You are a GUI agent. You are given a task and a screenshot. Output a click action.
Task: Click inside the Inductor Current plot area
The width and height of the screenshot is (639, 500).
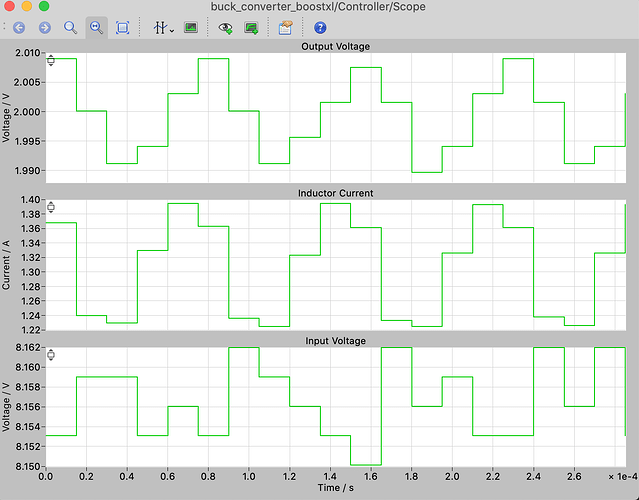pyautogui.click(x=335, y=265)
